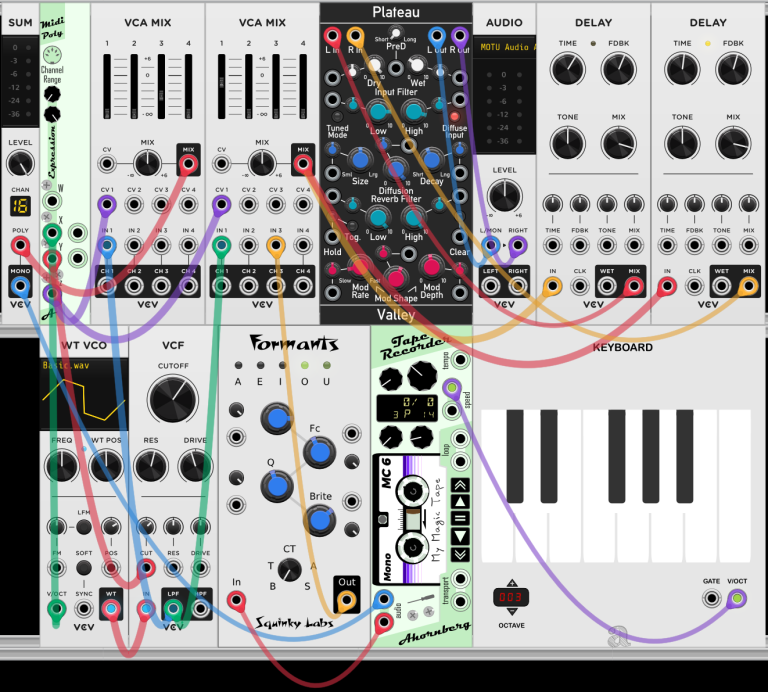Screen dimensions: 768x692
Task: Click the VCF DRIVE knob
Action: 195,465
